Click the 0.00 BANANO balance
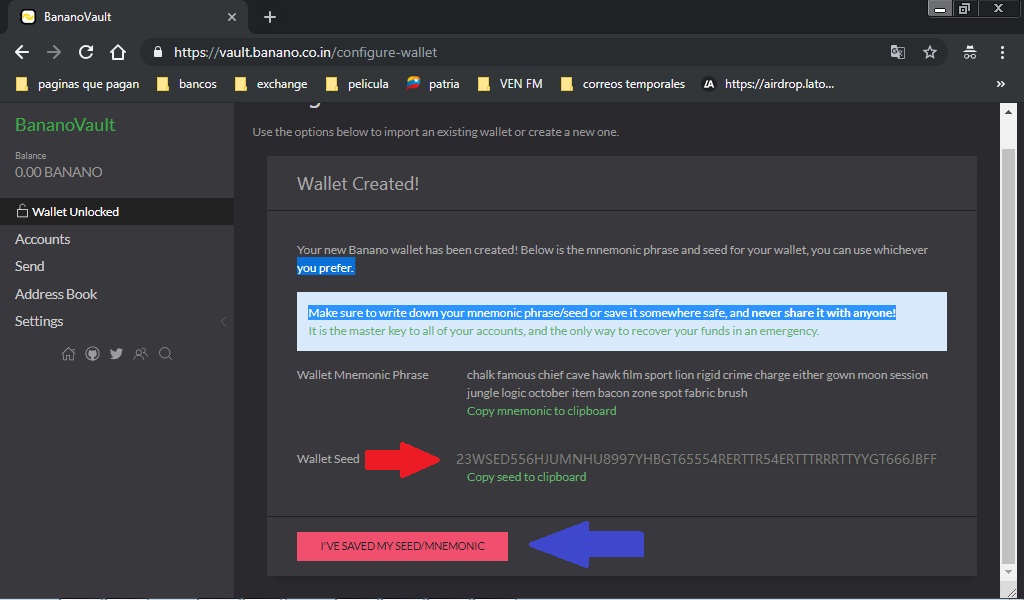This screenshot has height=600, width=1024. pyautogui.click(x=59, y=172)
